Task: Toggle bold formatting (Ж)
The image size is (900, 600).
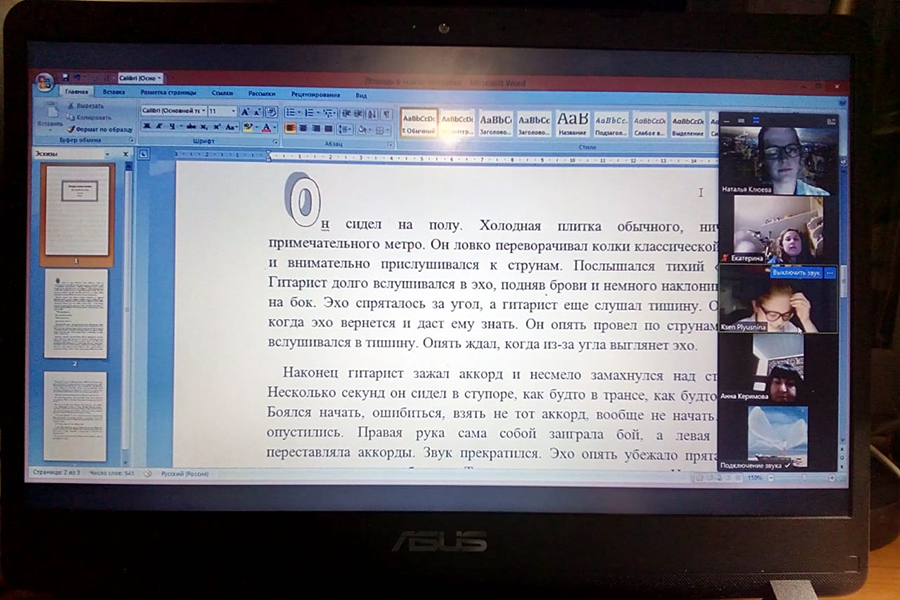Action: click(146, 127)
